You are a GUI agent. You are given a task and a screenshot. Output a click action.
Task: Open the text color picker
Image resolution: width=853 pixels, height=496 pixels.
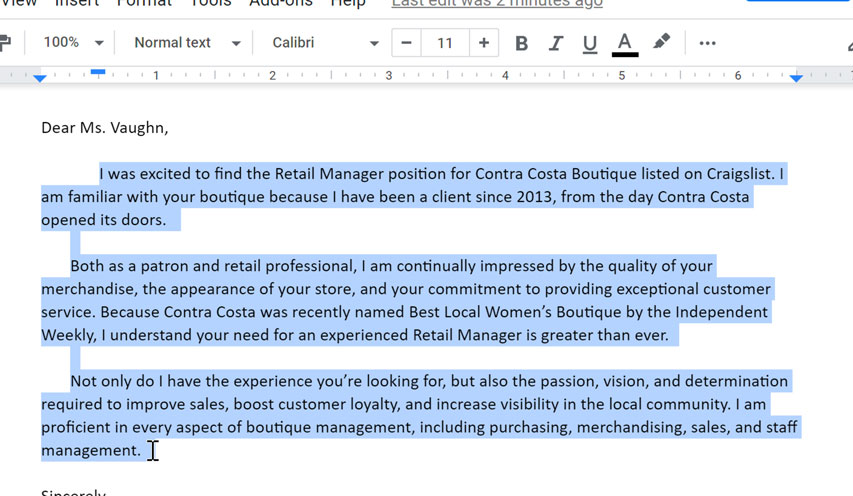pos(624,43)
